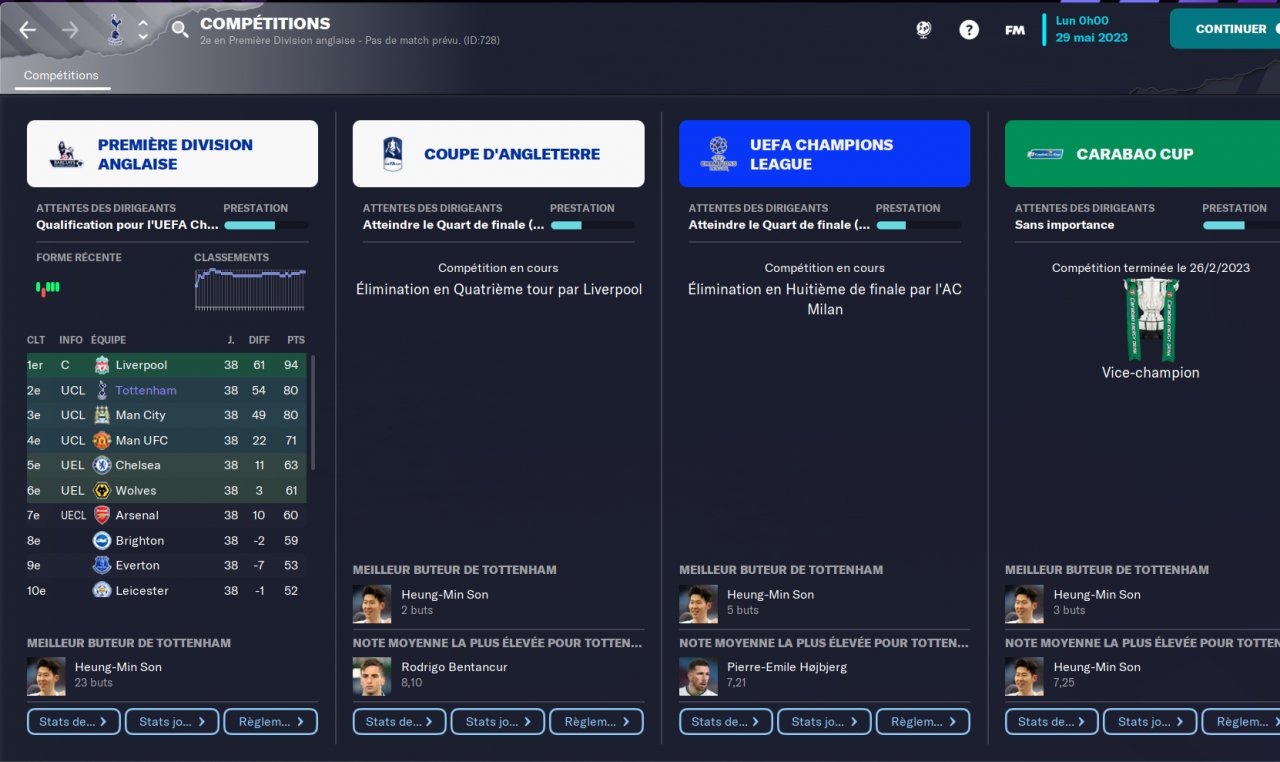Open the Carabao Cup header card

[x=1142, y=154]
